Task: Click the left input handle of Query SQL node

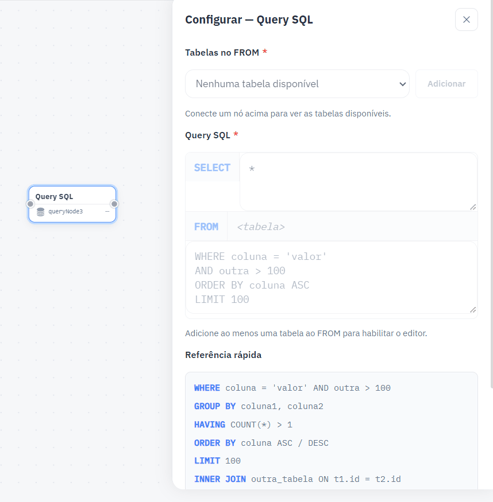Action: point(30,204)
